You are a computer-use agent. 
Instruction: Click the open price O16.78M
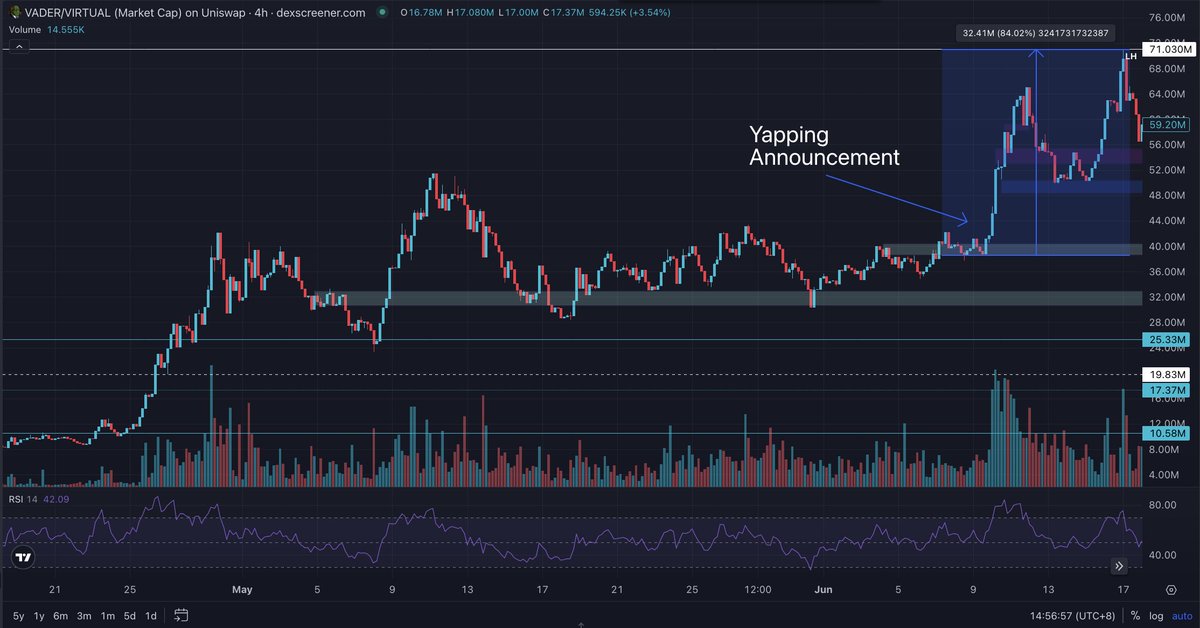[x=421, y=13]
